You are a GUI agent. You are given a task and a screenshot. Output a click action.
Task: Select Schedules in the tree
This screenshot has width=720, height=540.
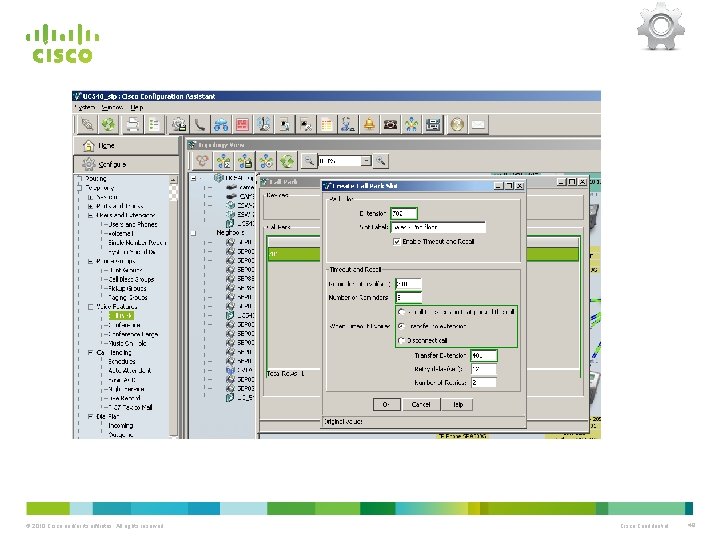122,361
